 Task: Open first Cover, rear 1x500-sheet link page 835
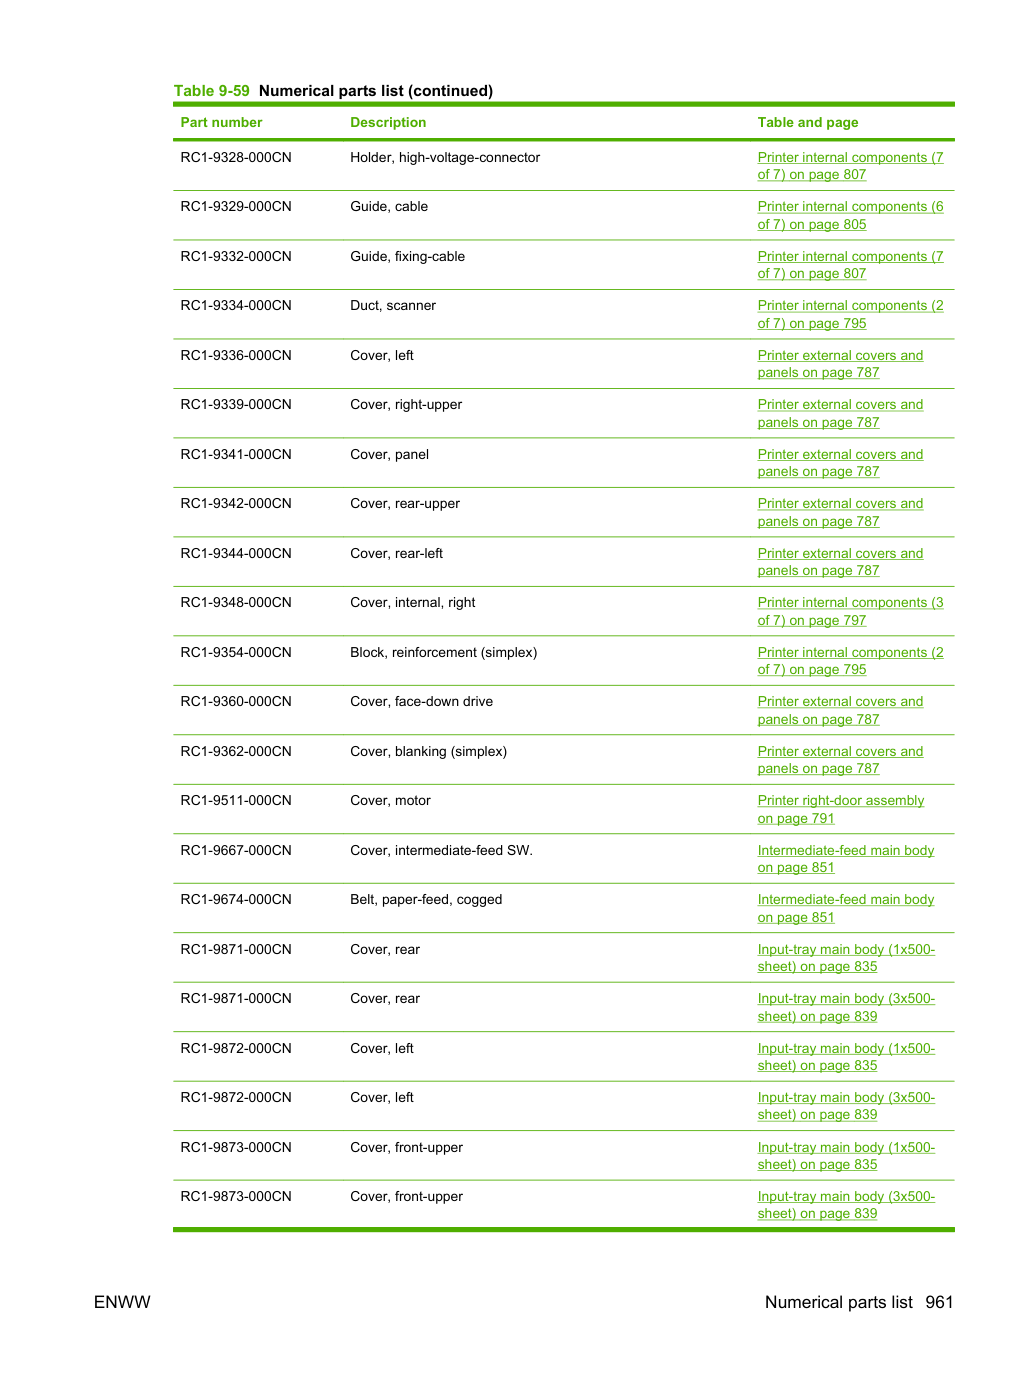tap(846, 958)
